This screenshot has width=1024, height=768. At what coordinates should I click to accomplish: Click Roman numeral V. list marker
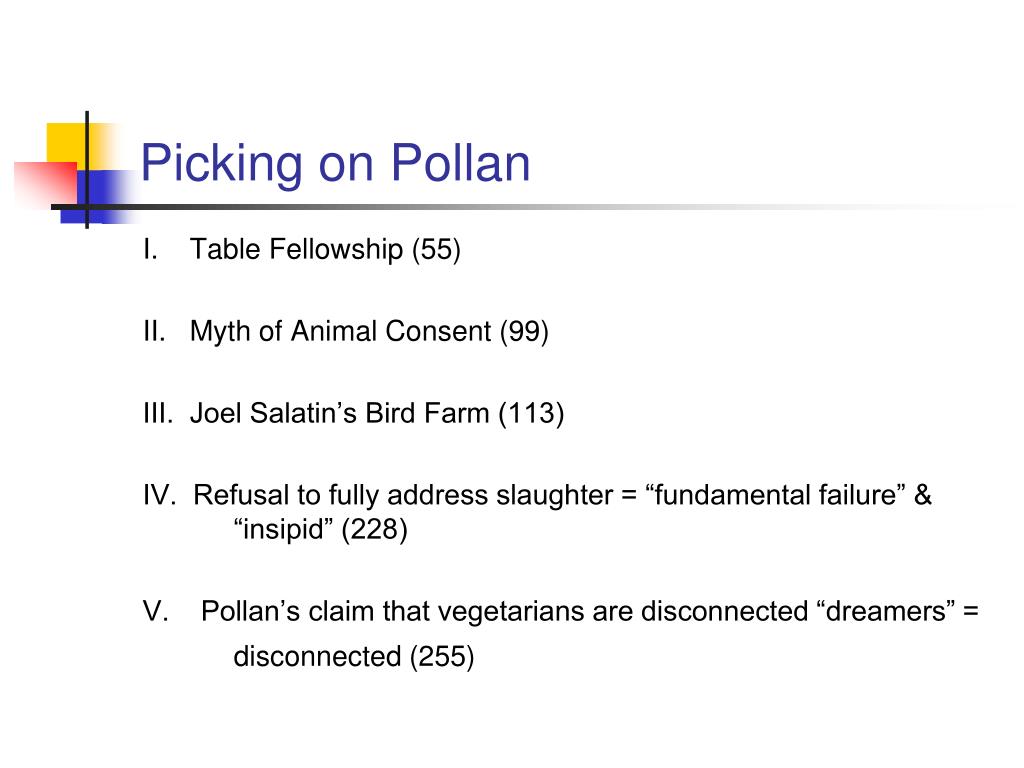click(155, 611)
